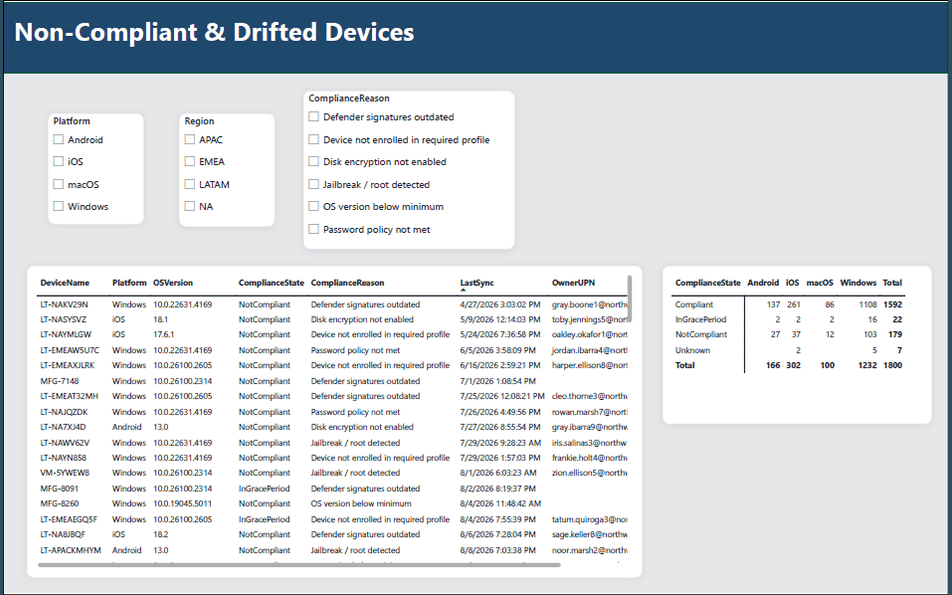
Task: Tick the LATAM region checkbox
Action: 189,184
